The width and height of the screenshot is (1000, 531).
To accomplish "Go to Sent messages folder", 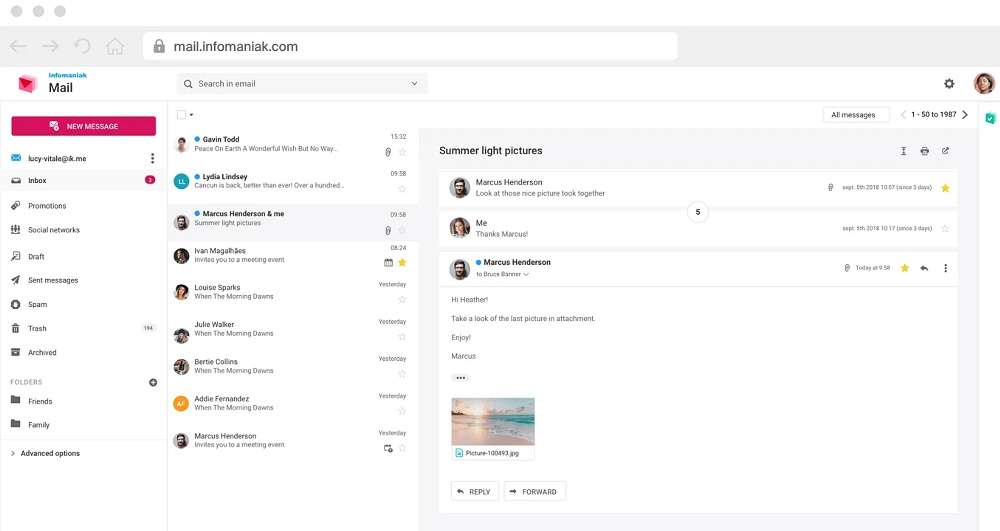I will click(x=52, y=280).
